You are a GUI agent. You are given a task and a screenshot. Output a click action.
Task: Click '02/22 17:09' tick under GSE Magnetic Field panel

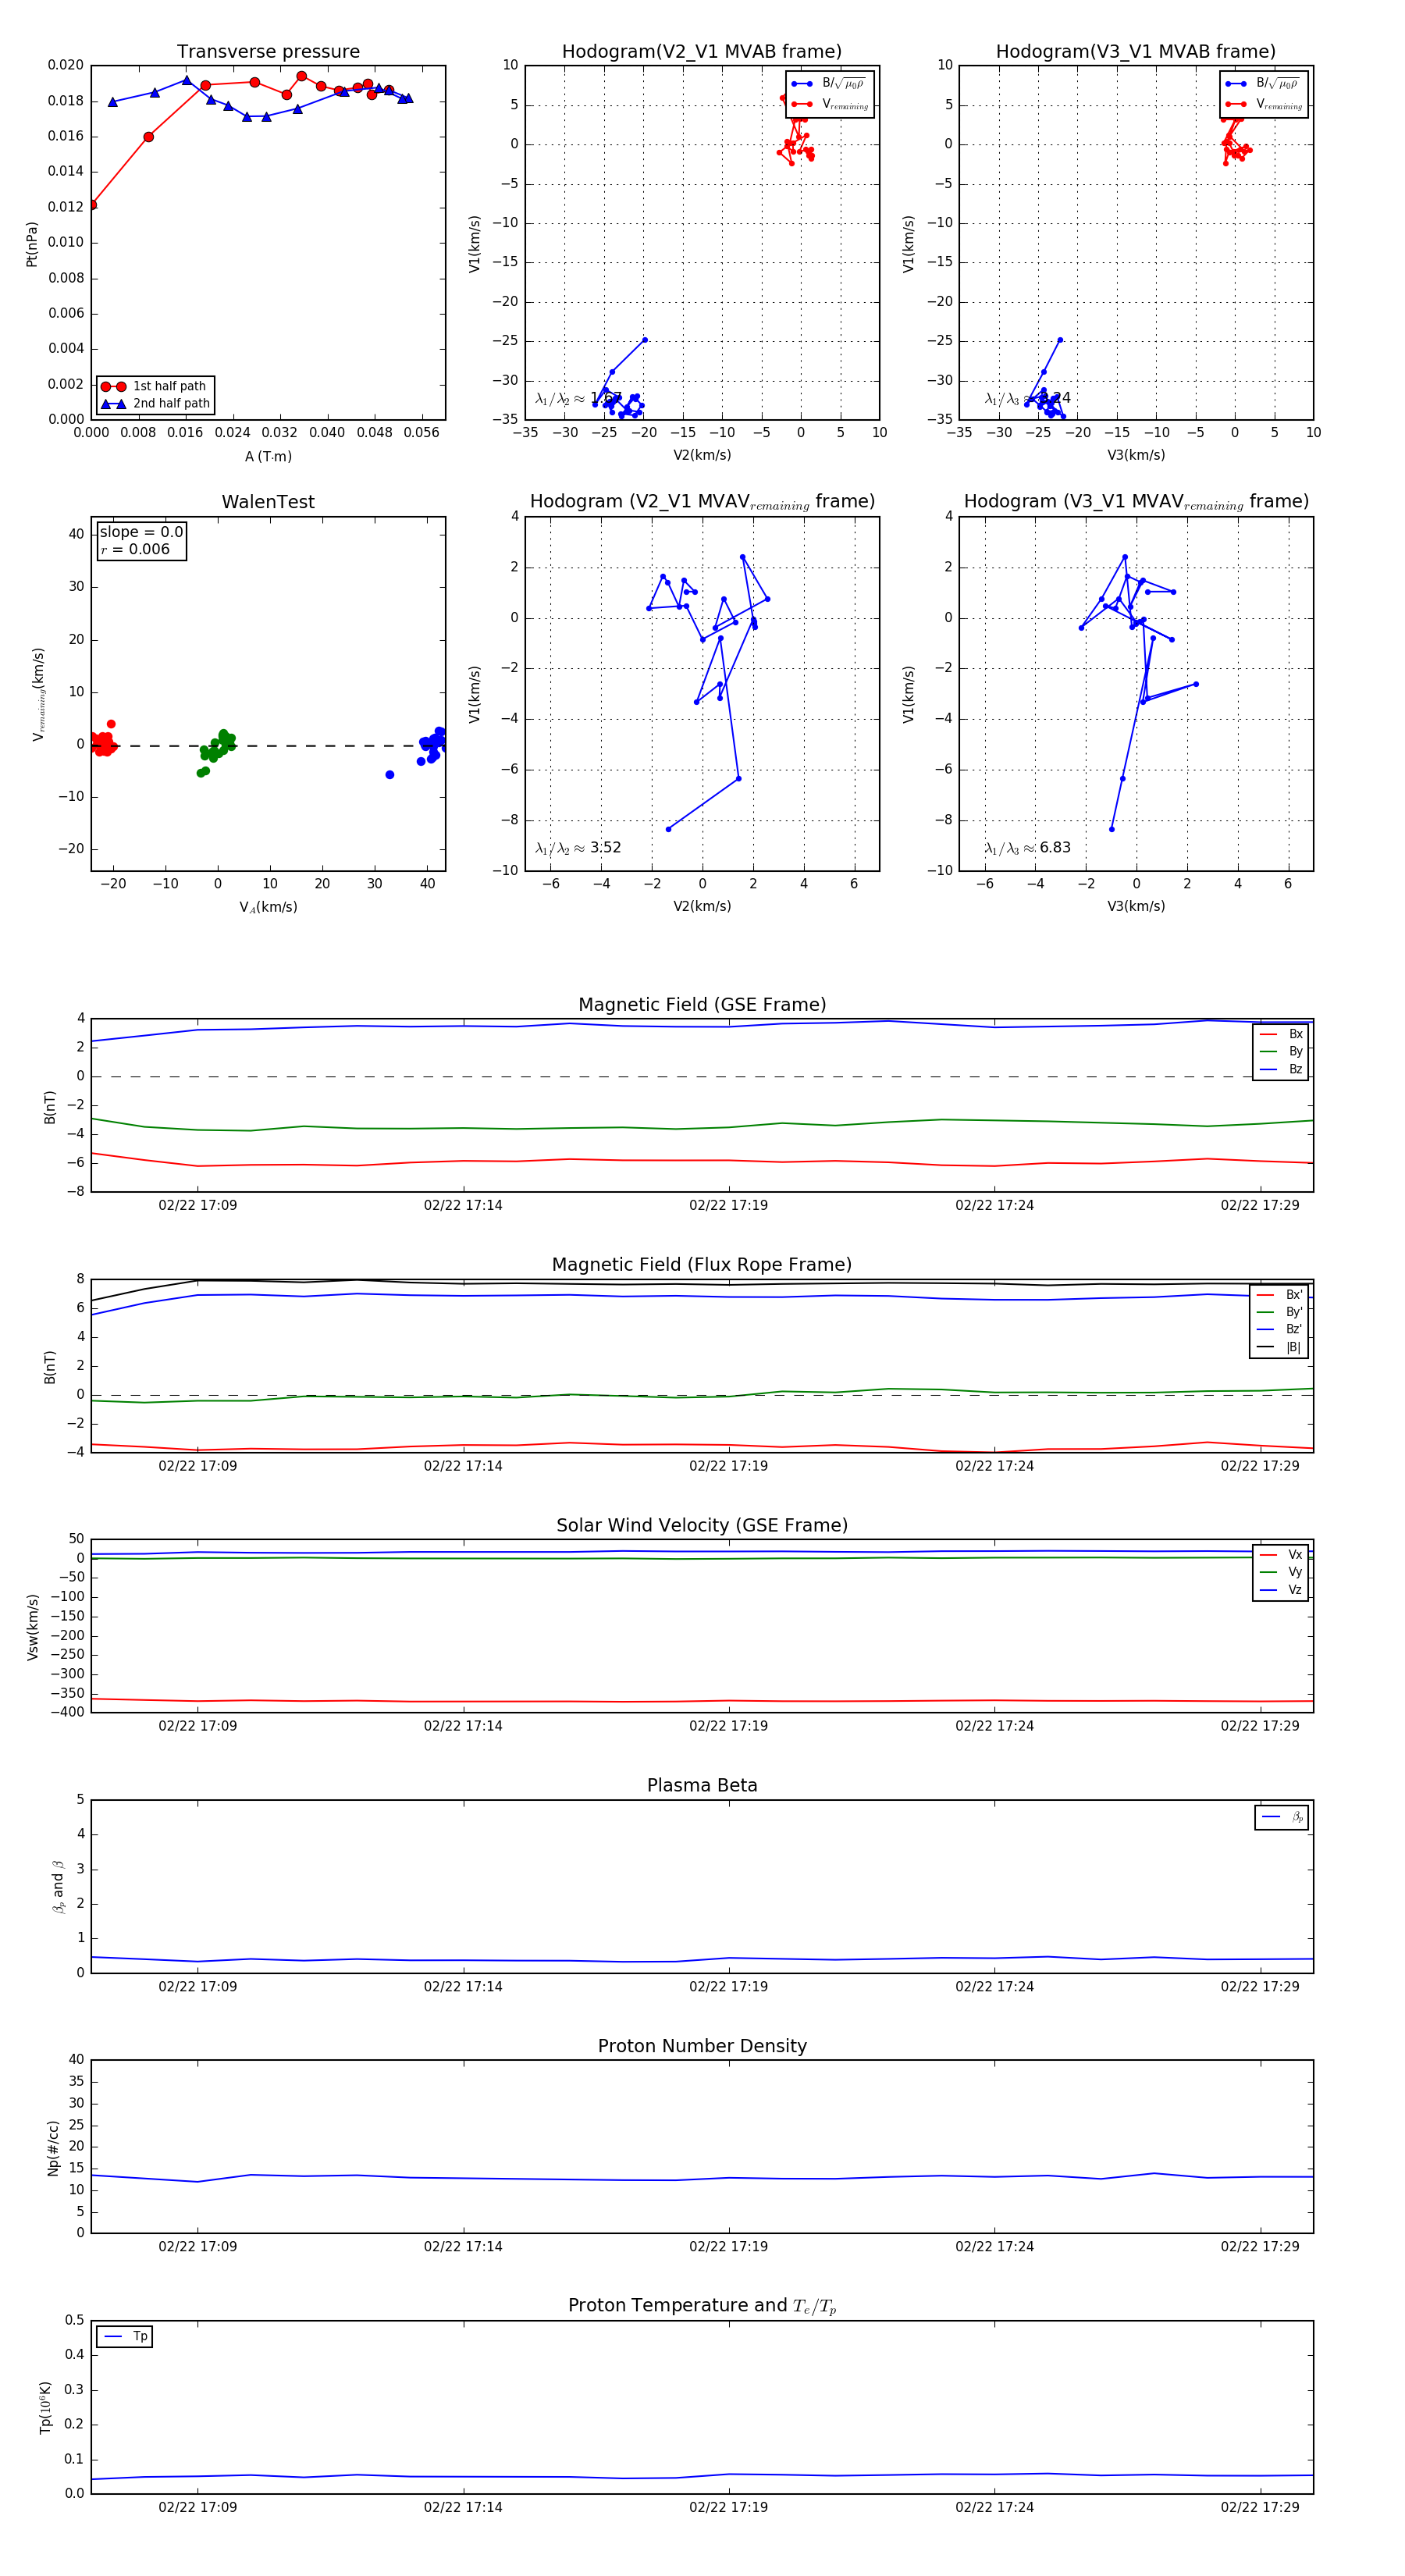click(198, 1205)
